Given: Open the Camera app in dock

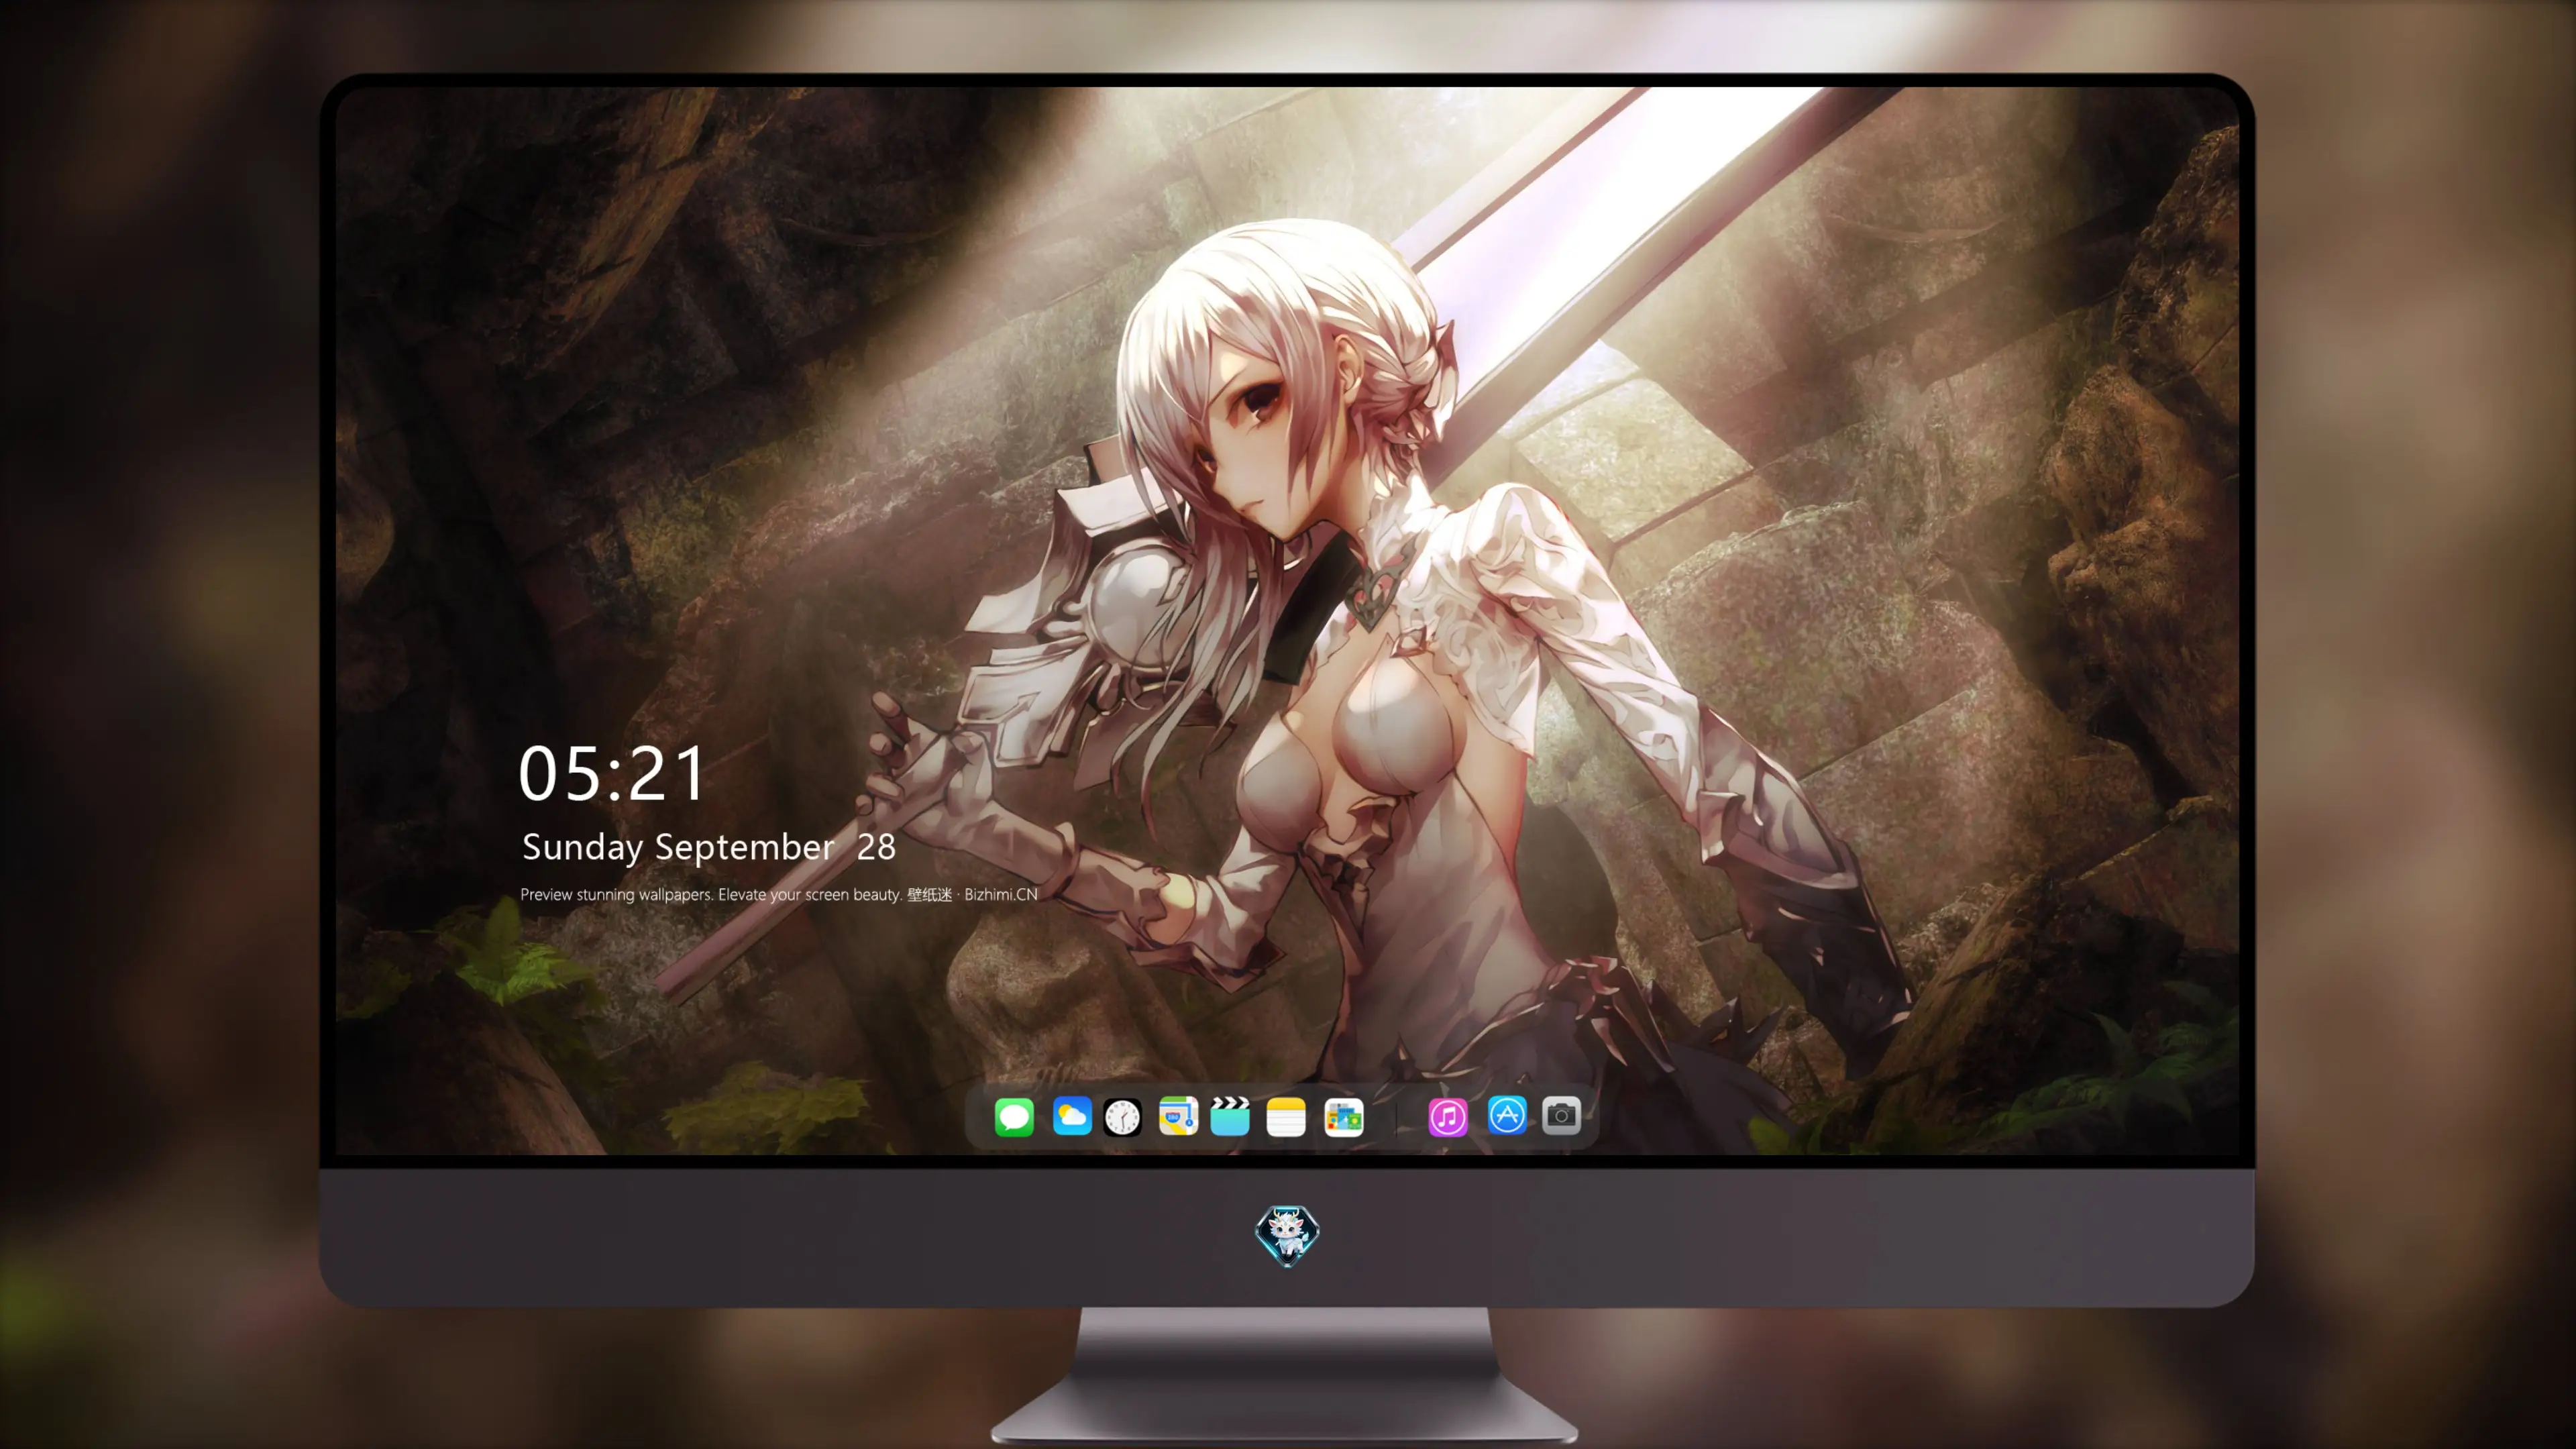Looking at the screenshot, I should click(x=1561, y=1115).
